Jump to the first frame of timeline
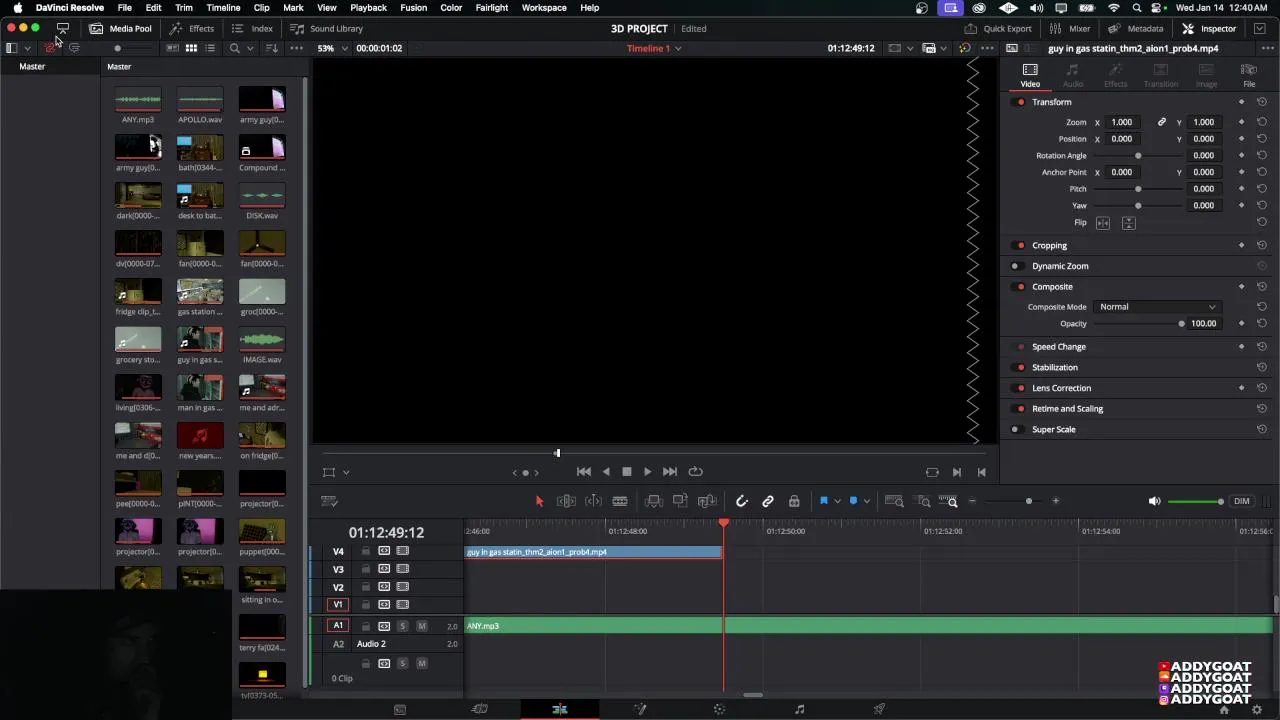The width and height of the screenshot is (1280, 720). [584, 472]
